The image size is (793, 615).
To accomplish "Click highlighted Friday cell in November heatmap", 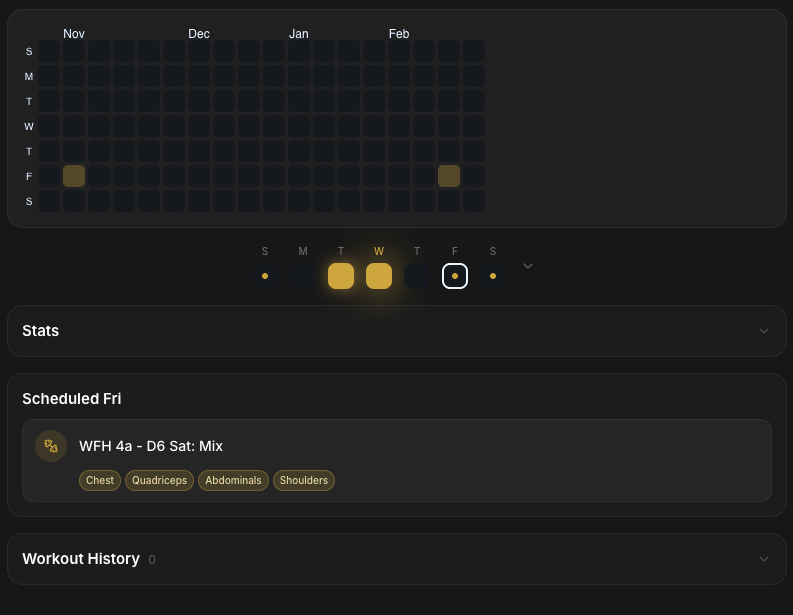I will (74, 176).
